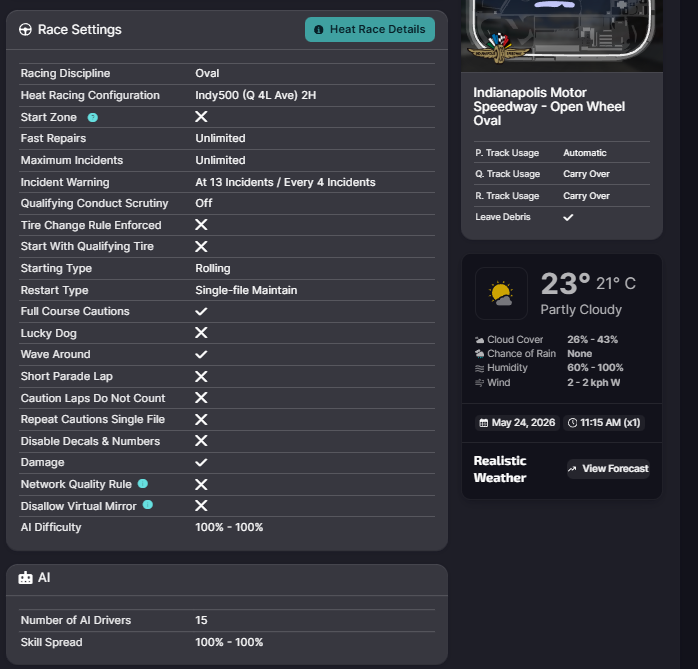Click the 'Oval' racing discipline value

click(207, 73)
